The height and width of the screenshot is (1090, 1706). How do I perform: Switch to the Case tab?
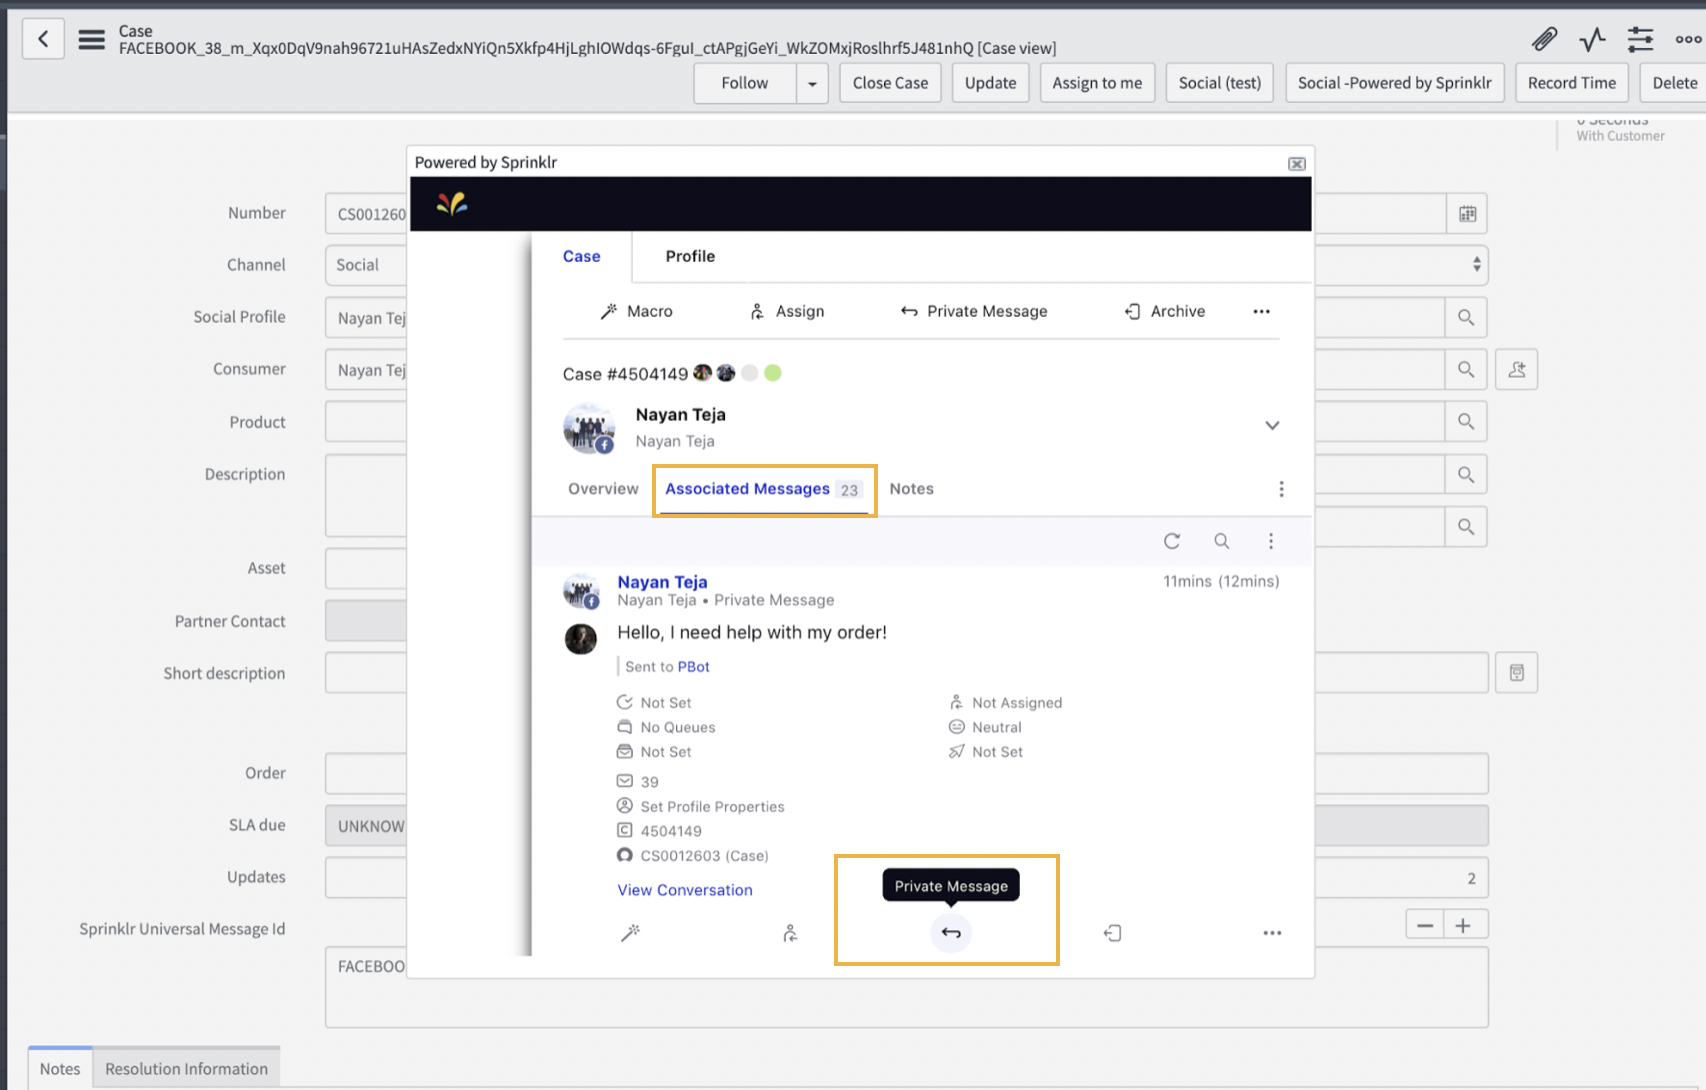coord(581,256)
